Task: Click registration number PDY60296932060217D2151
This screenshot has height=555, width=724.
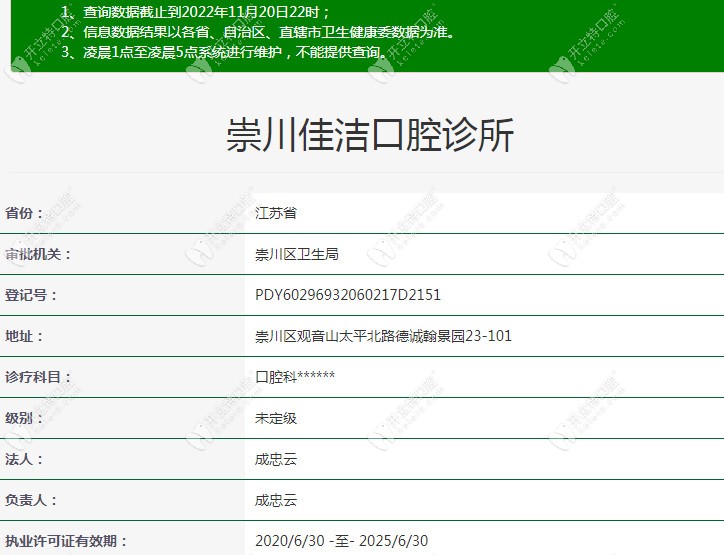Action: tap(348, 295)
